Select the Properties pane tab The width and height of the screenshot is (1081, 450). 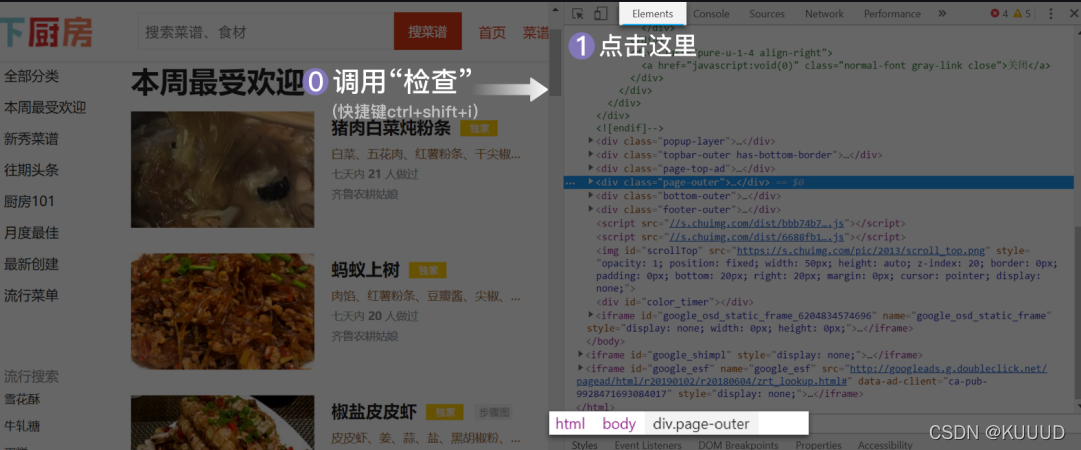(818, 445)
